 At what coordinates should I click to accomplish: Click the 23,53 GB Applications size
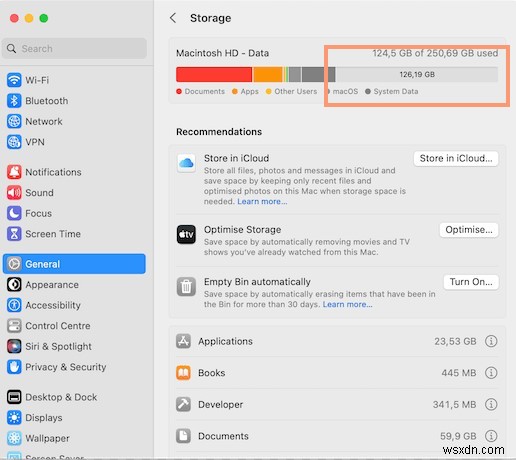(455, 341)
